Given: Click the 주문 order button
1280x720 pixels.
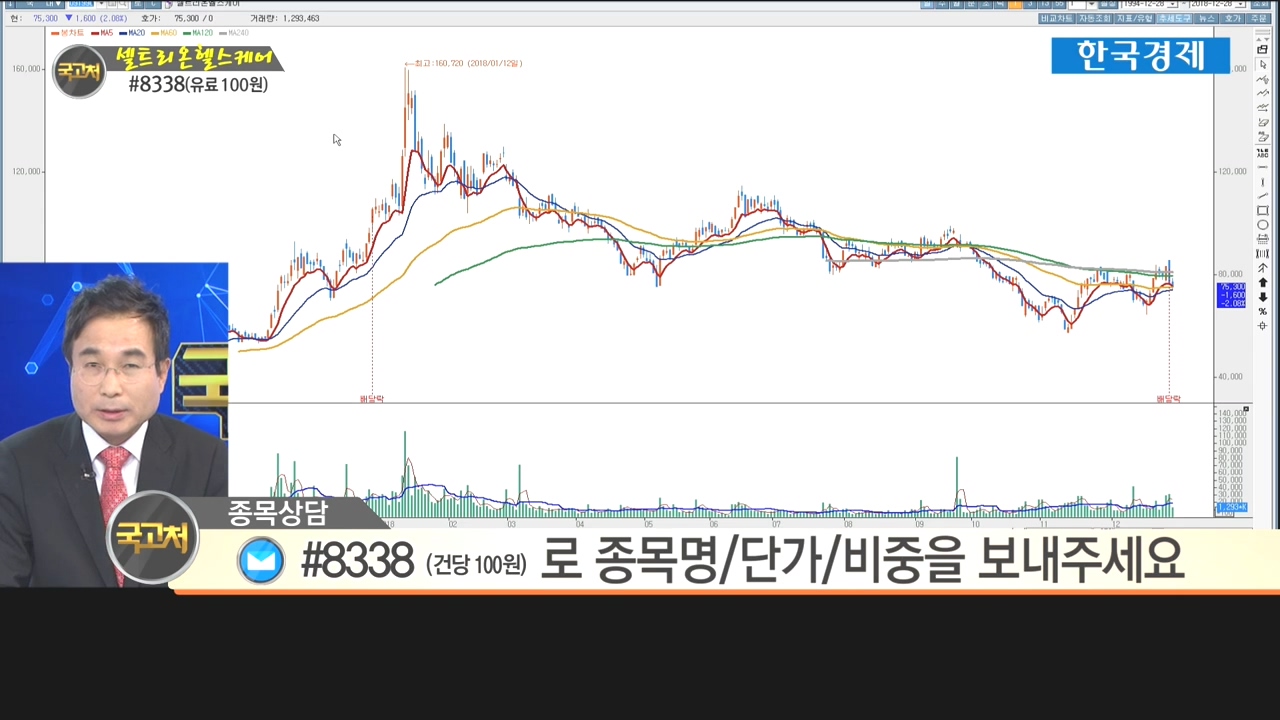Looking at the screenshot, I should point(1260,18).
